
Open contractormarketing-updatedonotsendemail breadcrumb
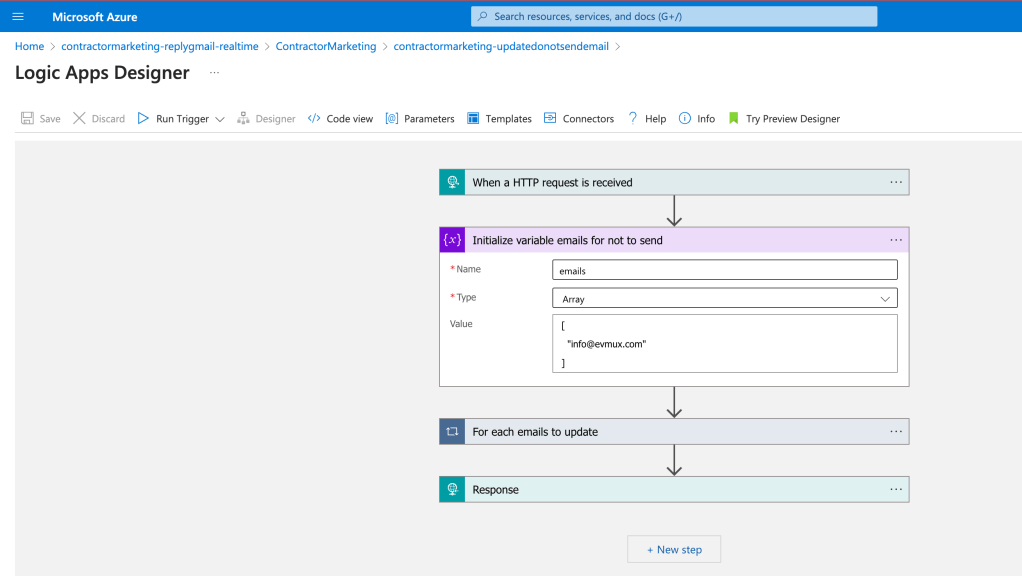(x=501, y=46)
